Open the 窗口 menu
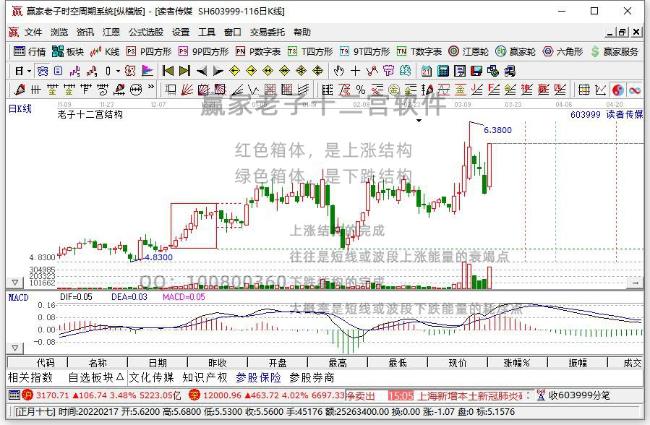Image resolution: width=650 pixels, height=425 pixels. pyautogui.click(x=233, y=32)
